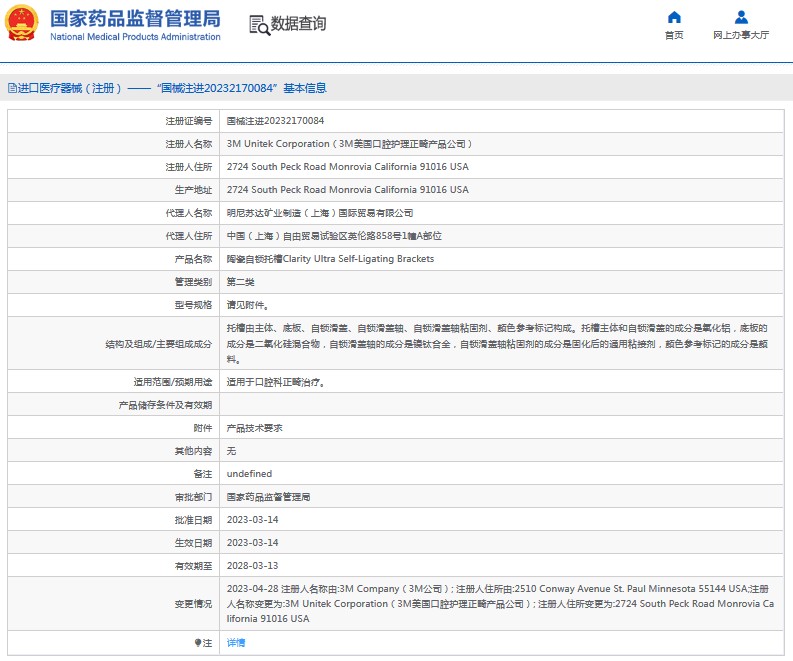The height and width of the screenshot is (661, 793).
Task: Open the 详情 details link
Action: (x=236, y=642)
